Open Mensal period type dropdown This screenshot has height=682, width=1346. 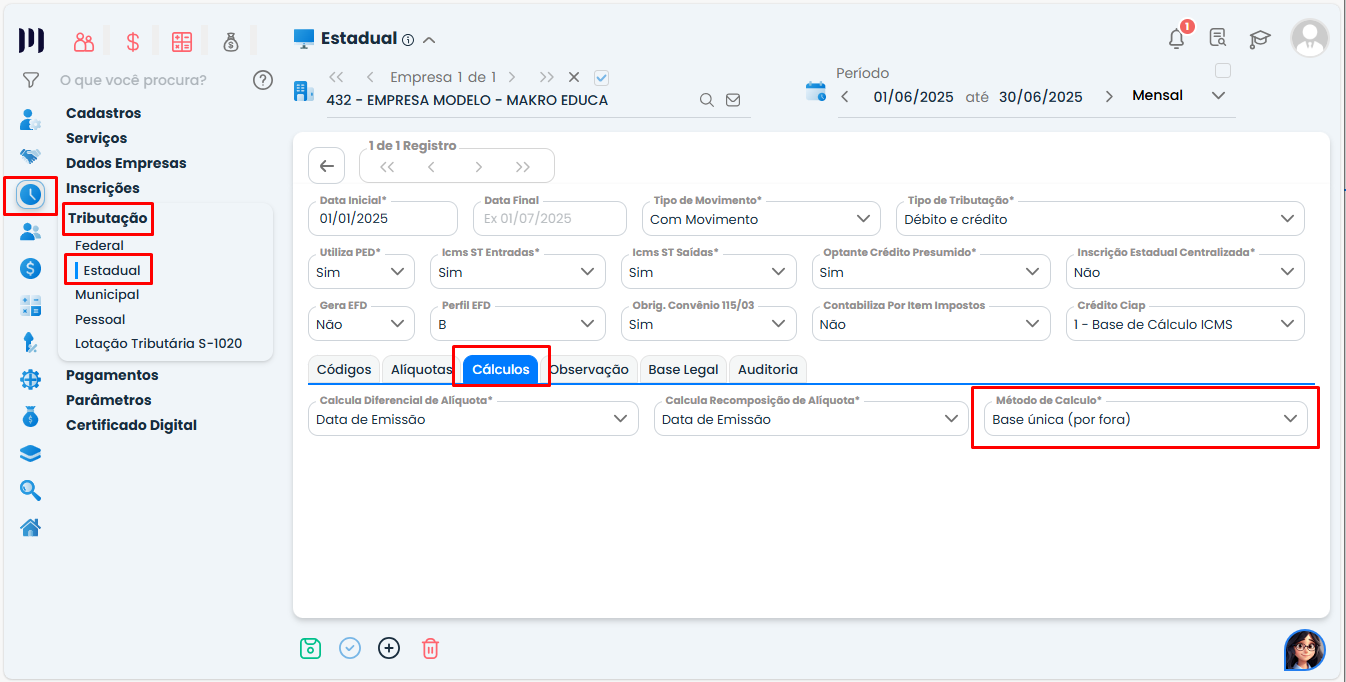click(1178, 96)
